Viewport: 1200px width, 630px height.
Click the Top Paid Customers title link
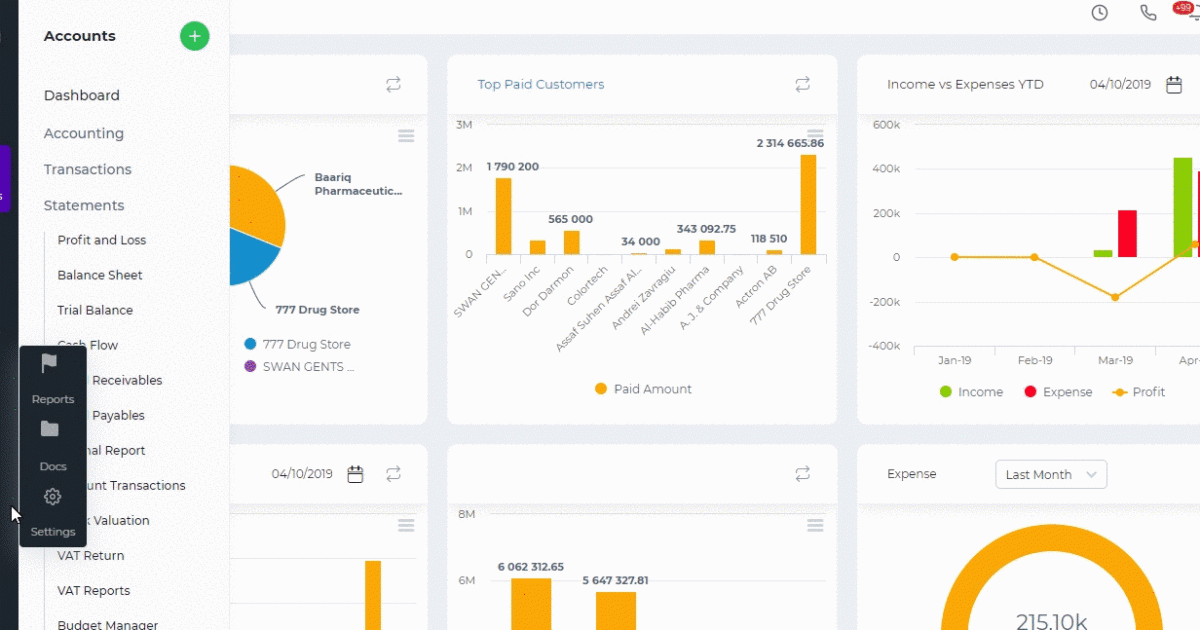[541, 85]
